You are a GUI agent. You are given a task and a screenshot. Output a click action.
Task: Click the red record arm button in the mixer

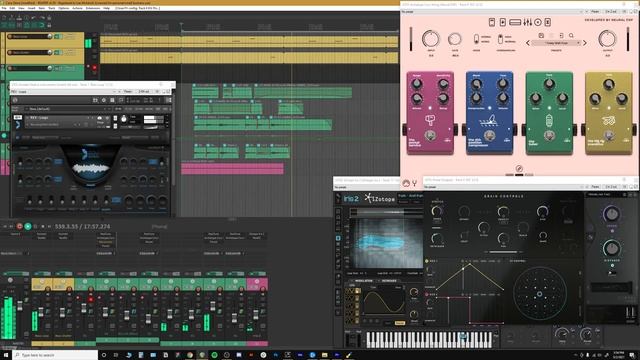tap(91, 300)
